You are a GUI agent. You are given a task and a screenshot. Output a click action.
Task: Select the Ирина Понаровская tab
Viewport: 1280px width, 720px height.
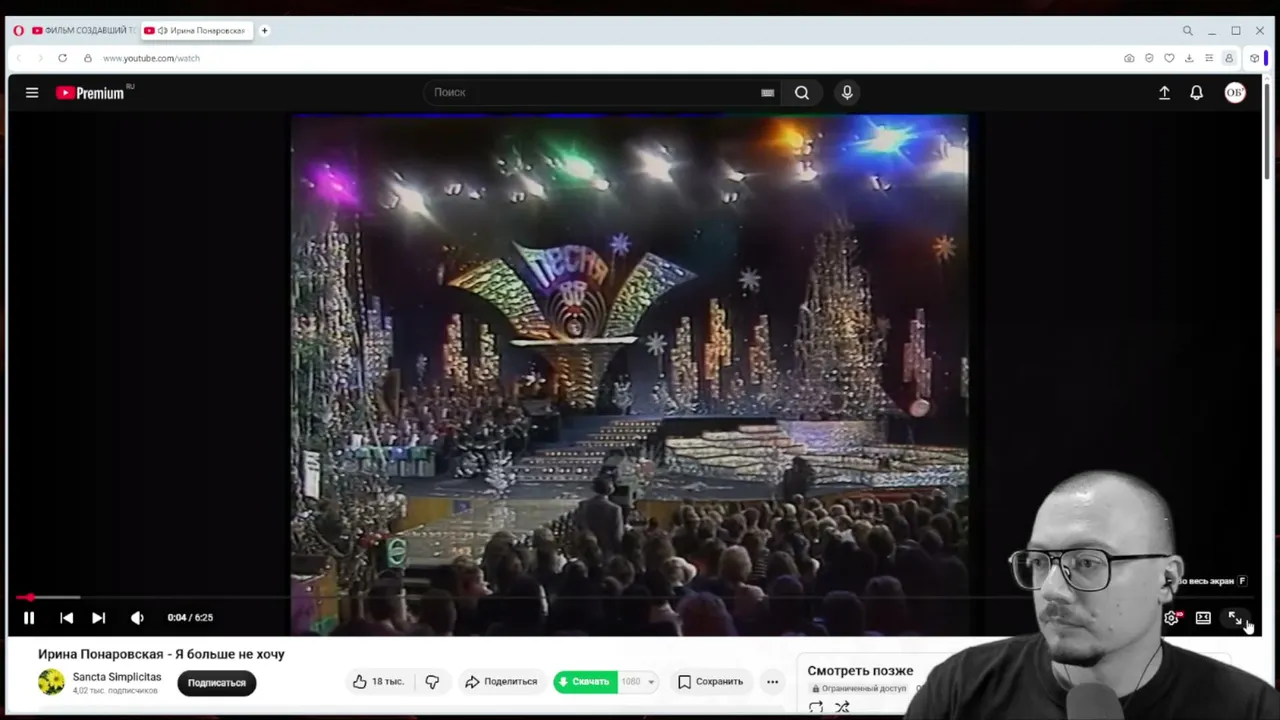pos(198,31)
